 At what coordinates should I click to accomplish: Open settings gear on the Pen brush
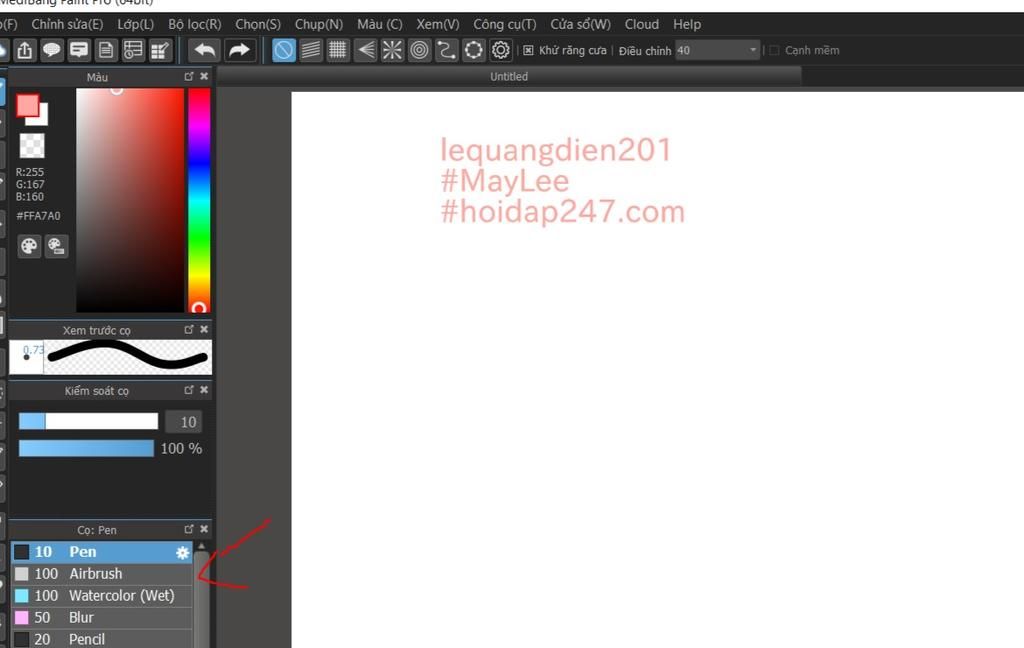pos(182,553)
